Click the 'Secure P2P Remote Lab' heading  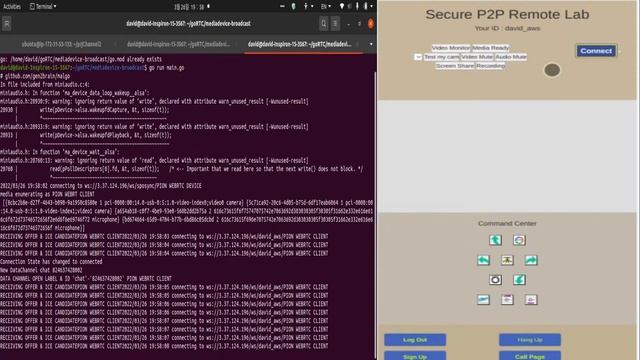(507, 14)
